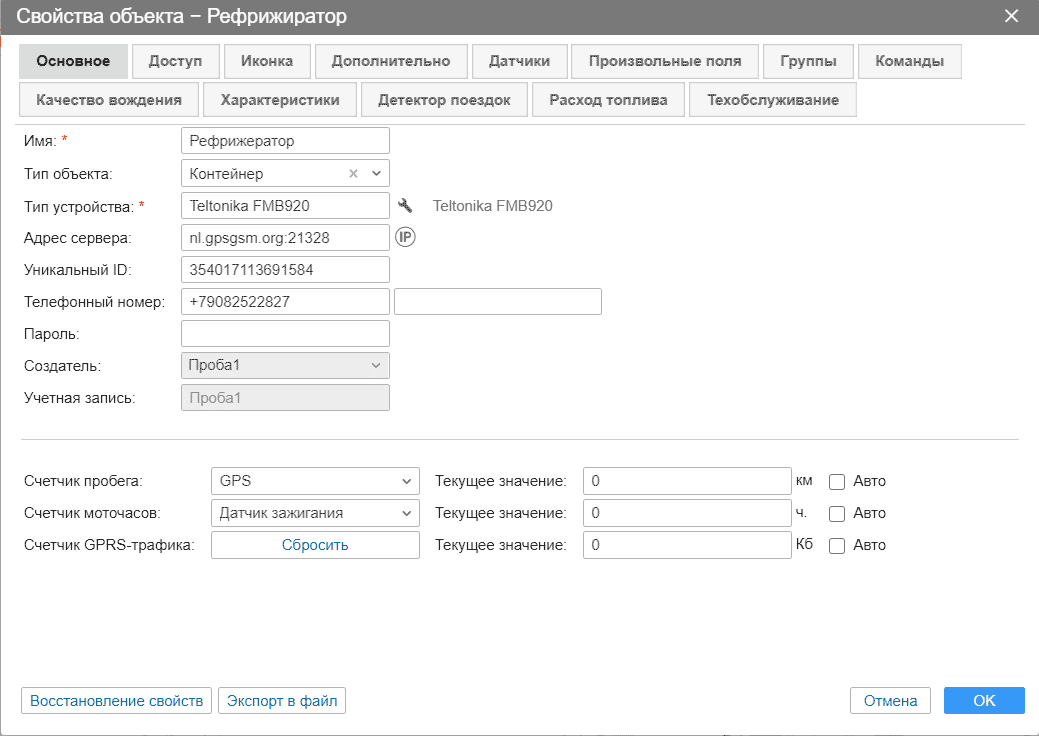1039x736 pixels.
Task: Switch to Детектор поездок tab
Action: tap(445, 99)
